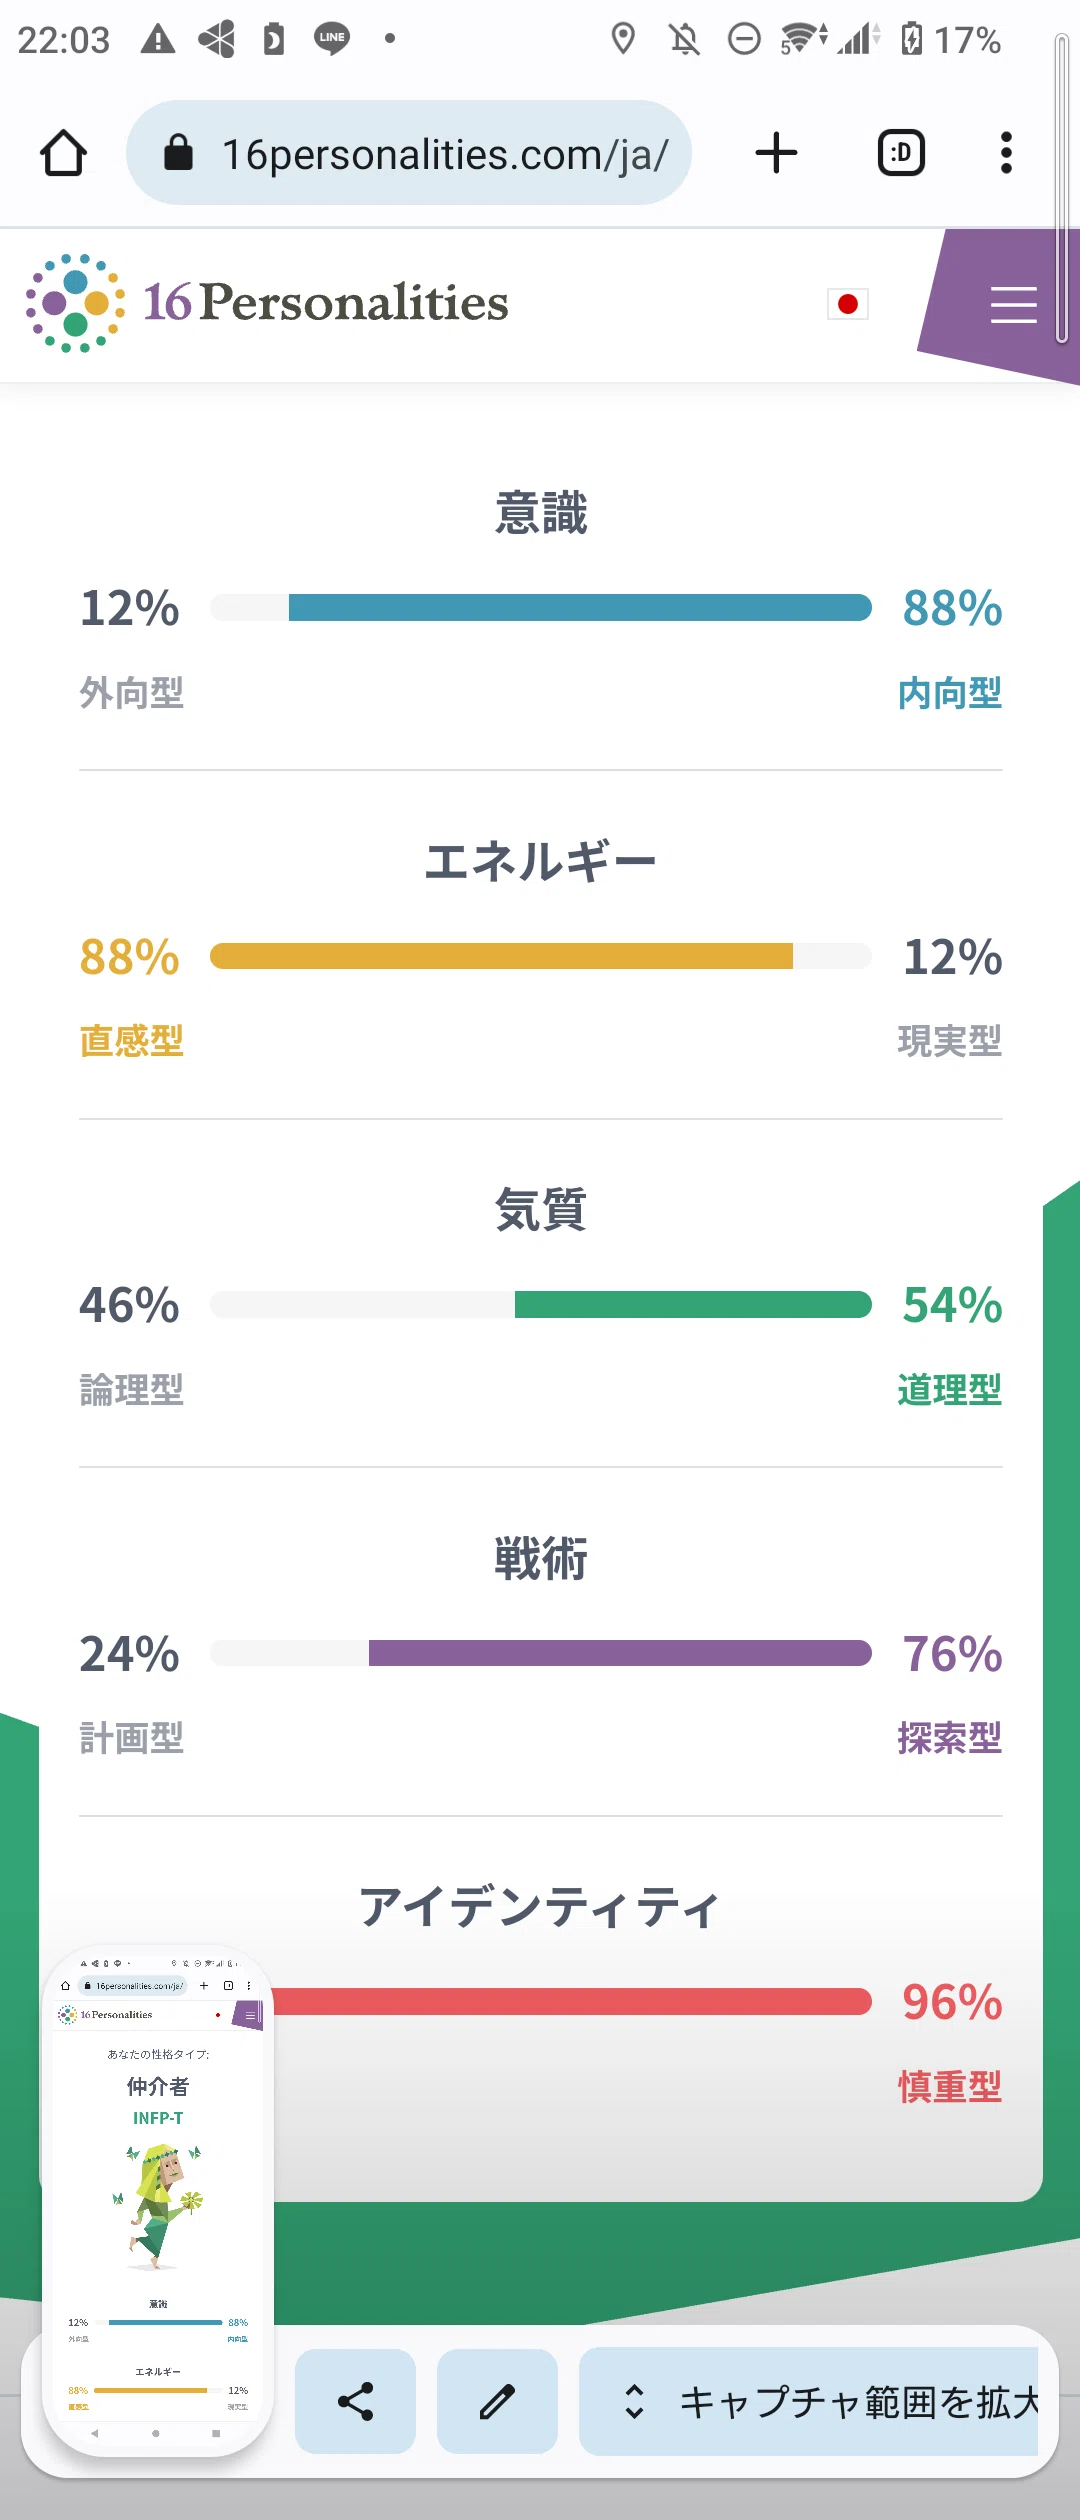This screenshot has width=1080, height=2520.
Task: Tap the share screenshot icon
Action: (355, 2401)
